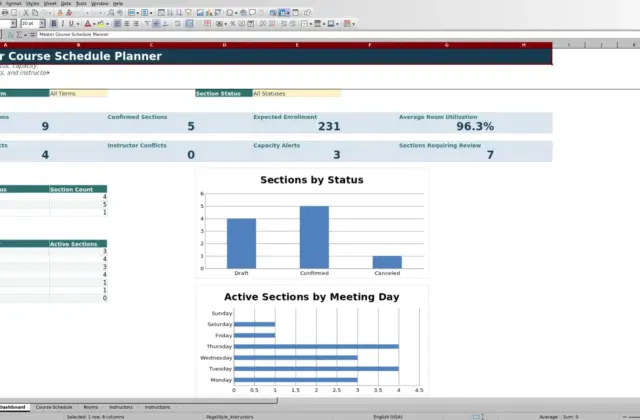Image resolution: width=640 pixels, height=420 pixels.
Task: Open the border style dropdown arrow
Action: click(x=324, y=24)
